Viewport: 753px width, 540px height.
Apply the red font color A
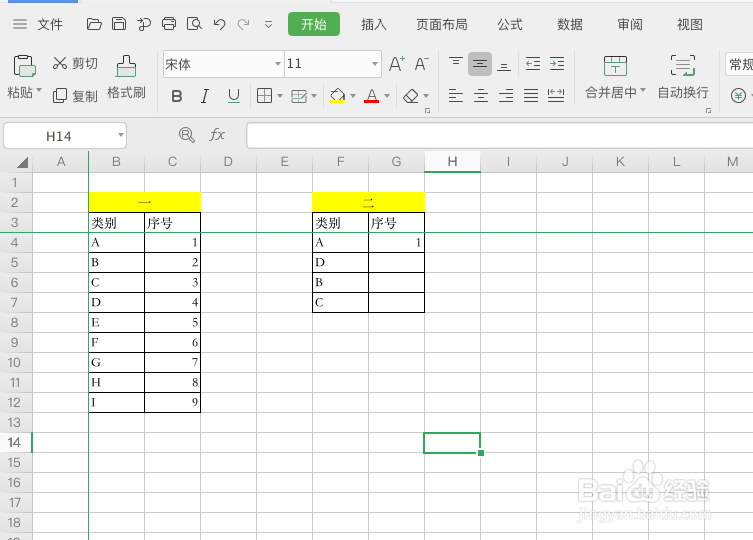click(x=371, y=96)
